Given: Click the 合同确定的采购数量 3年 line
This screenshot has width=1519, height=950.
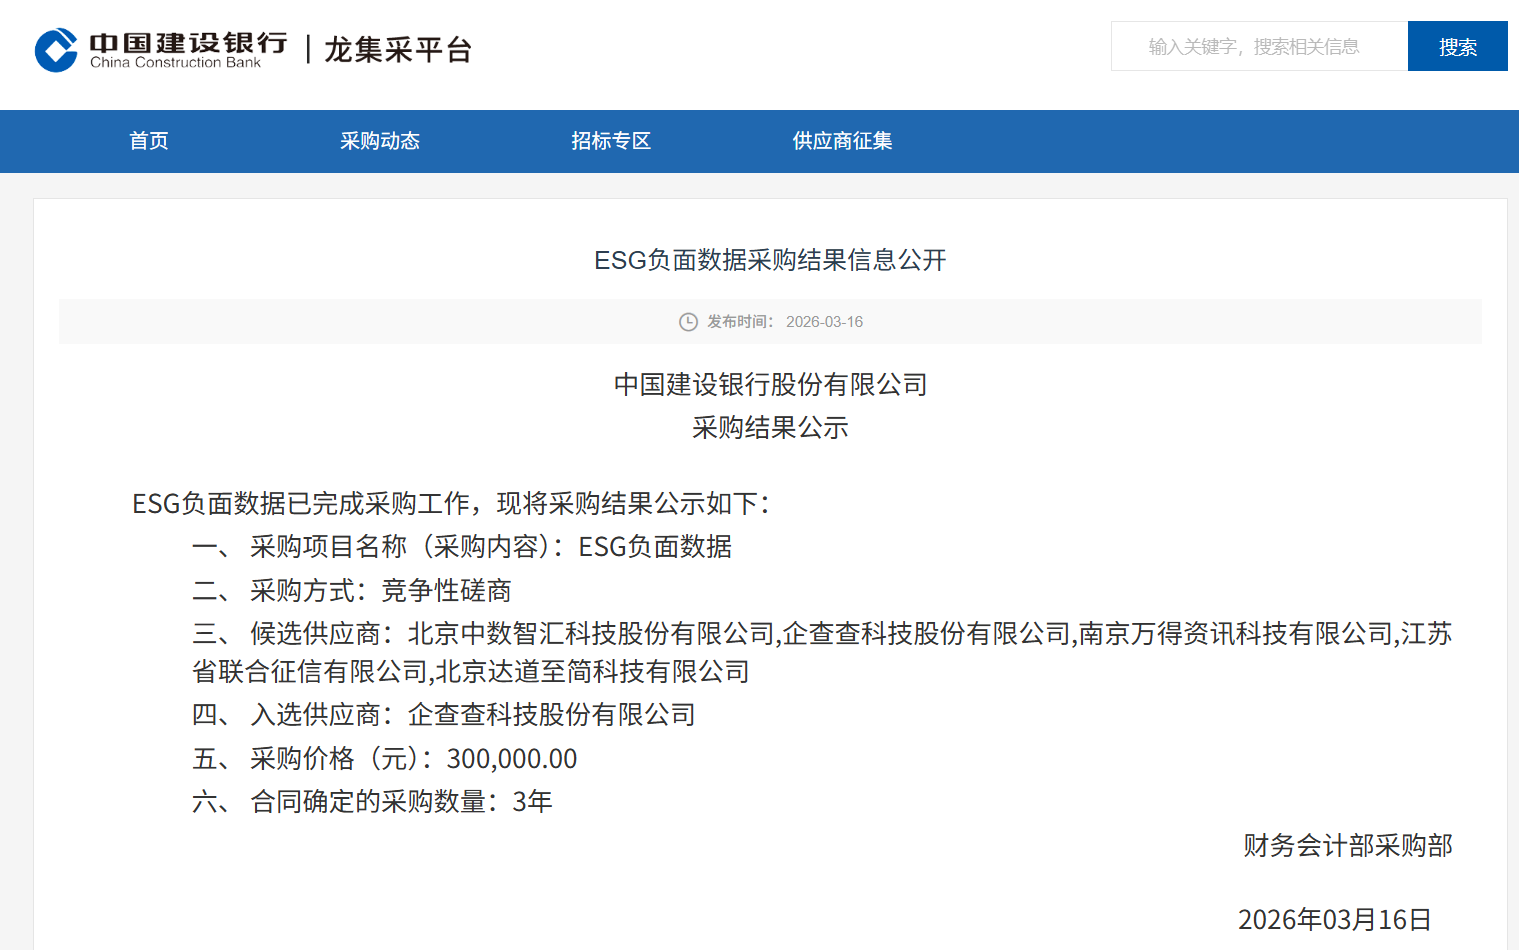Looking at the screenshot, I should click(x=400, y=802).
